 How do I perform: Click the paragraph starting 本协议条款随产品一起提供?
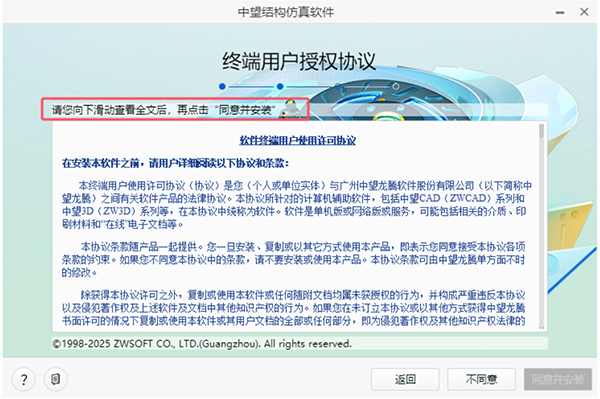[293, 259]
